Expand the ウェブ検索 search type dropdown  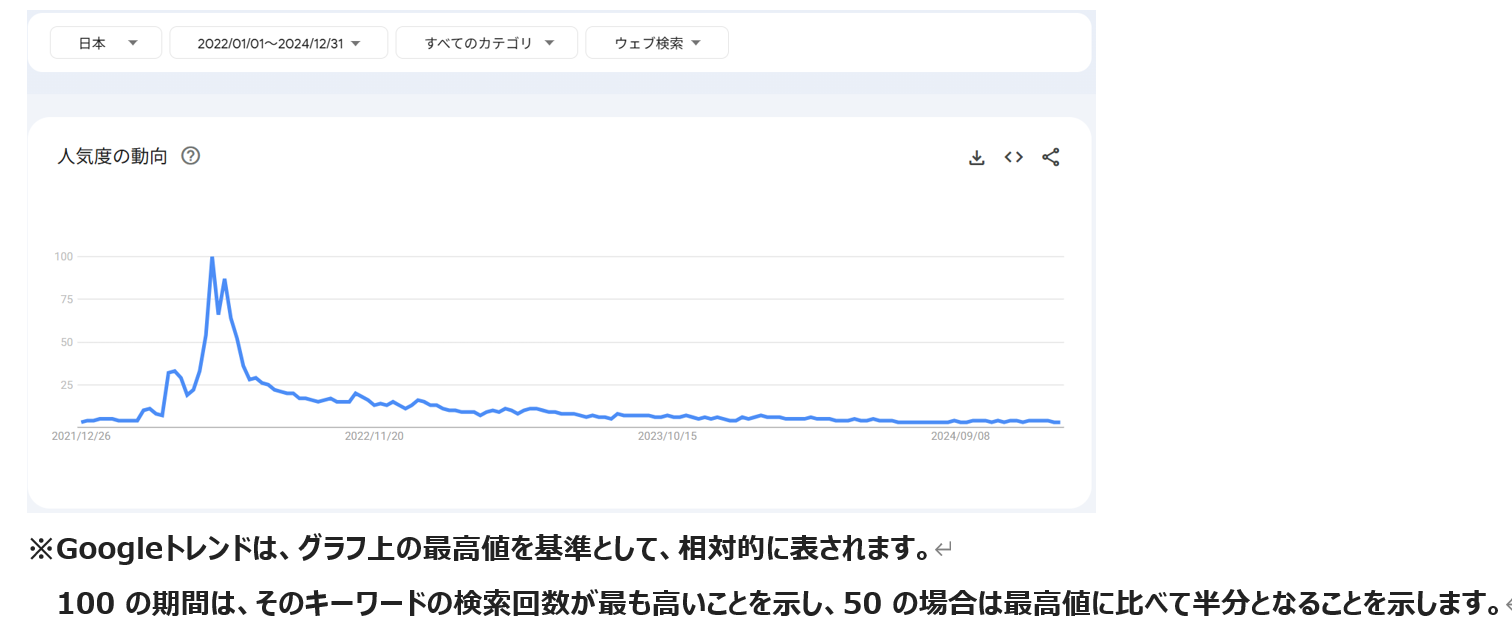[656, 43]
